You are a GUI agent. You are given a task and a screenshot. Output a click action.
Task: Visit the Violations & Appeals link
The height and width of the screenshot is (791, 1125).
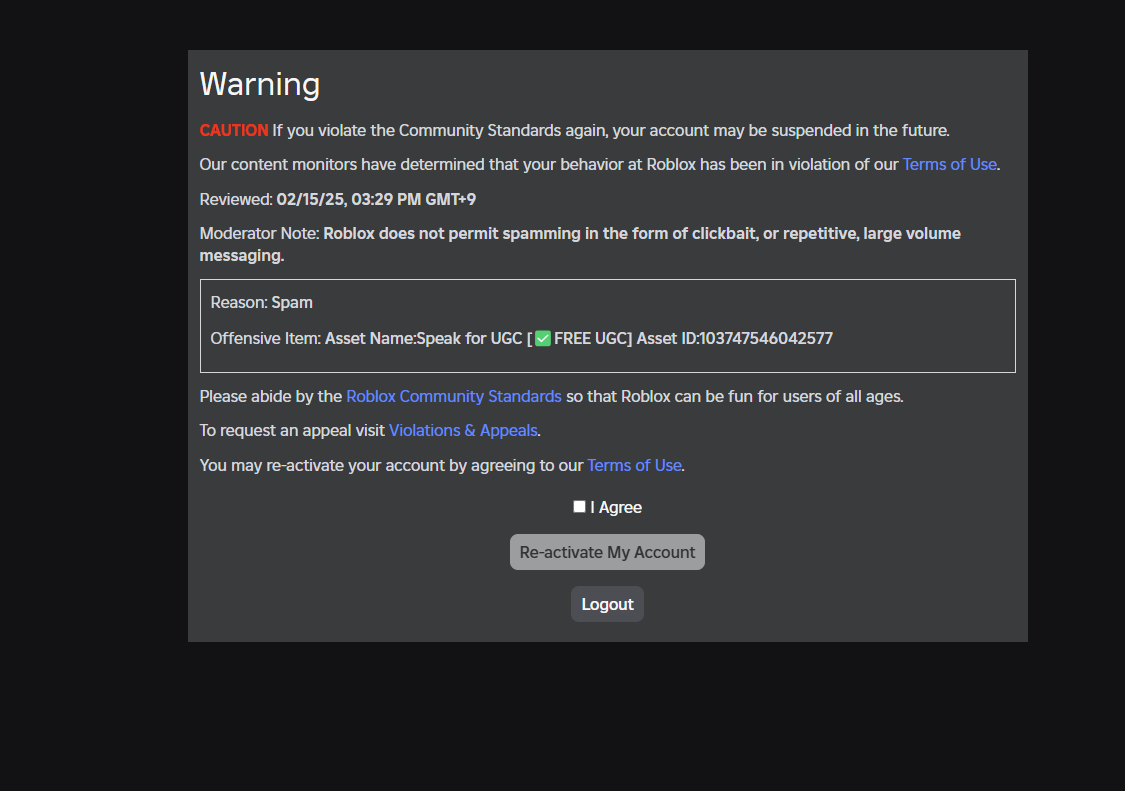coord(463,431)
